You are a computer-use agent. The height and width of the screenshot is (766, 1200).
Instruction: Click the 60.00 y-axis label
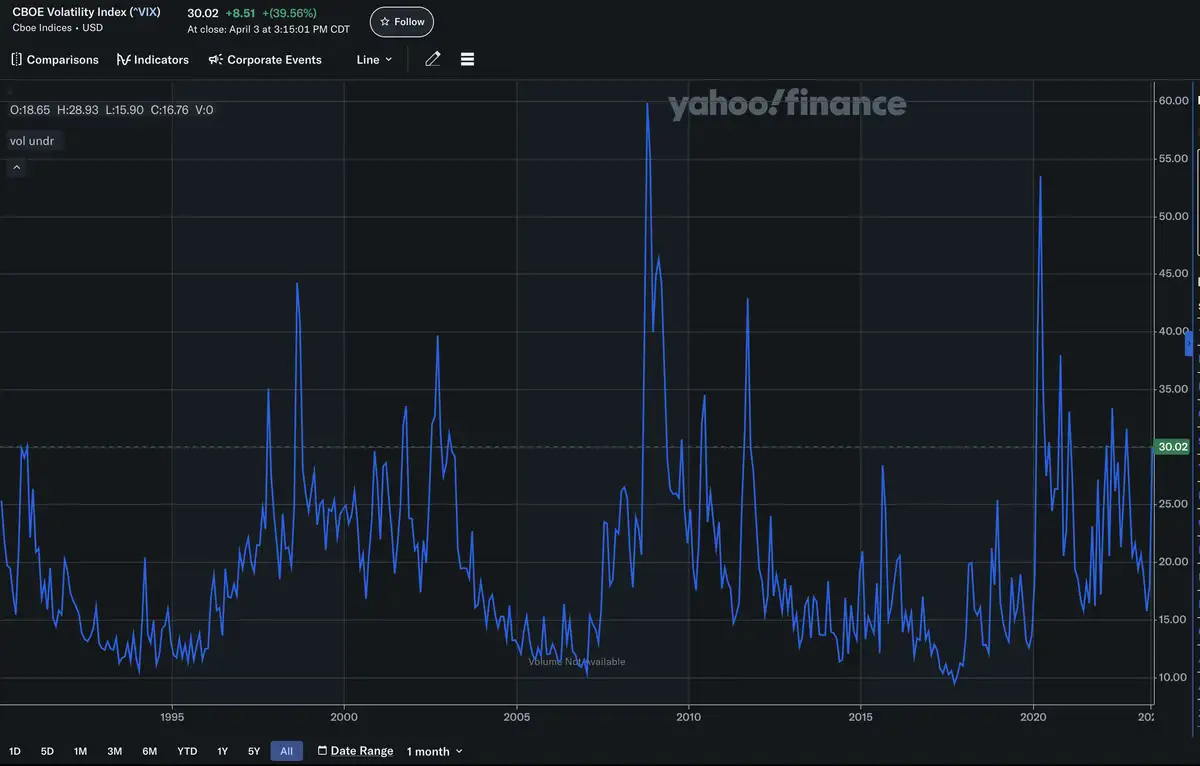pos(1173,101)
